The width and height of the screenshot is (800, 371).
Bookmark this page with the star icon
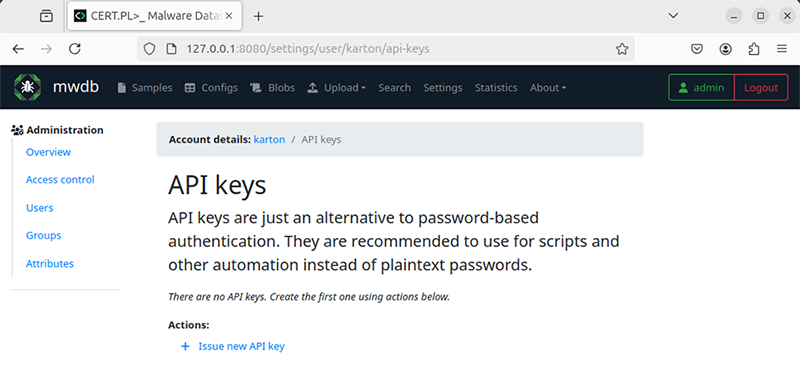point(621,49)
